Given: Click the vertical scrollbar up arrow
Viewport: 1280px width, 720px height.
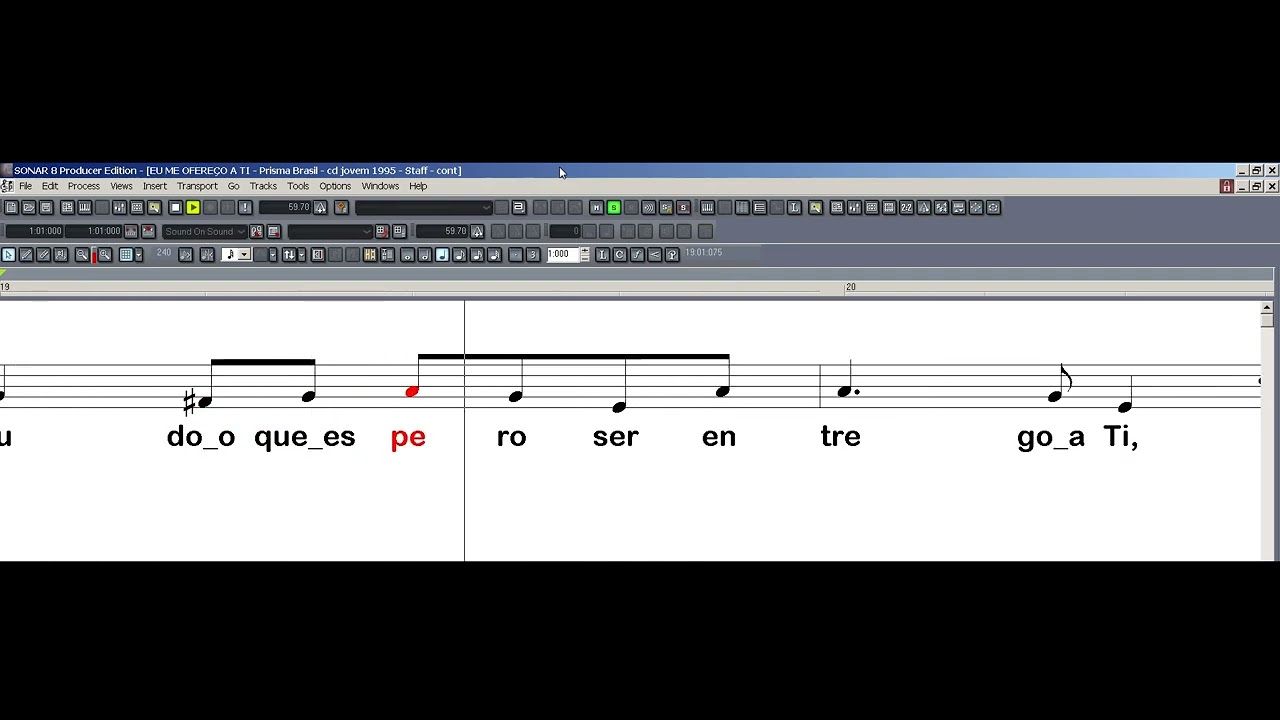Looking at the screenshot, I should click(x=1267, y=308).
